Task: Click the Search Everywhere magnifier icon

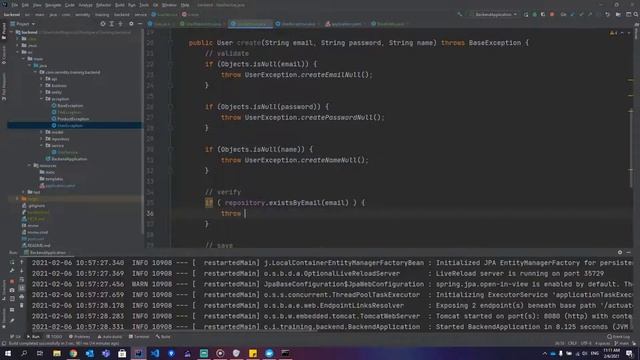Action: 636,14
